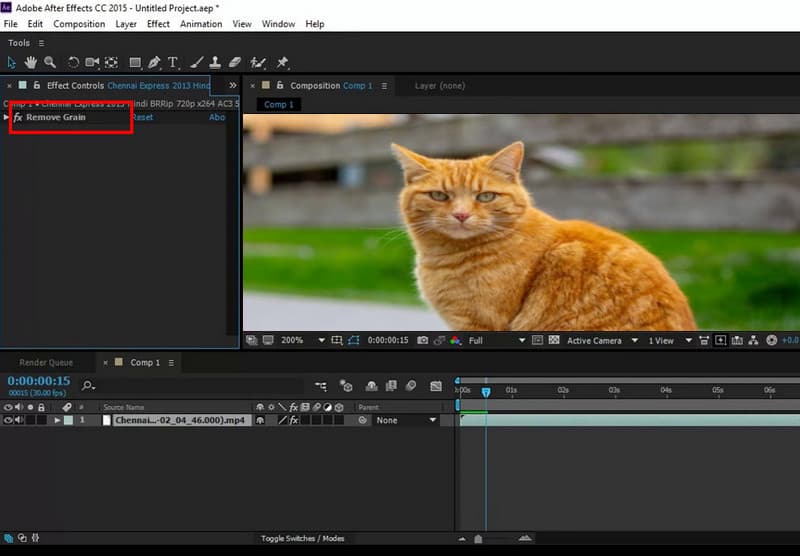Click the Chennai mp4 layer label color

point(68,420)
